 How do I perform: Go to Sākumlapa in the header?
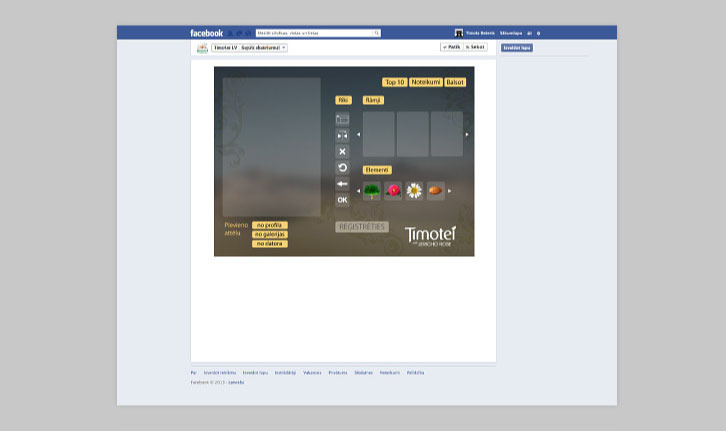click(x=511, y=33)
